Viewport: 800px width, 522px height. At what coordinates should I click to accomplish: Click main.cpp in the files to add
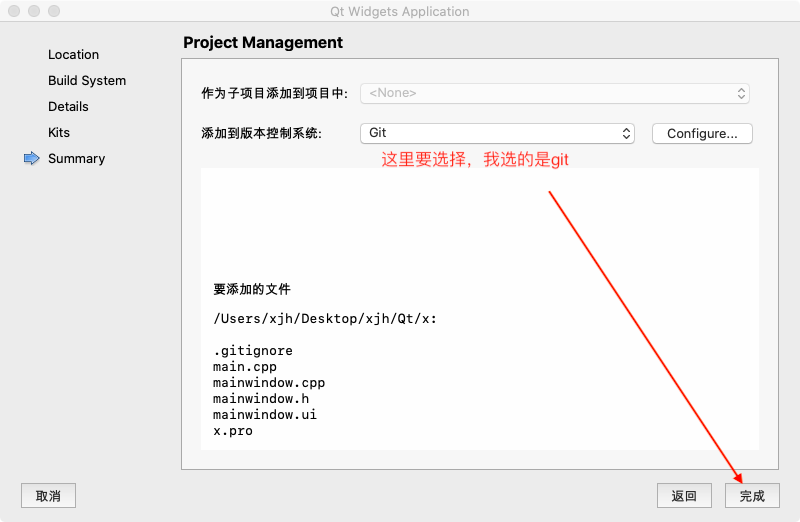point(245,367)
